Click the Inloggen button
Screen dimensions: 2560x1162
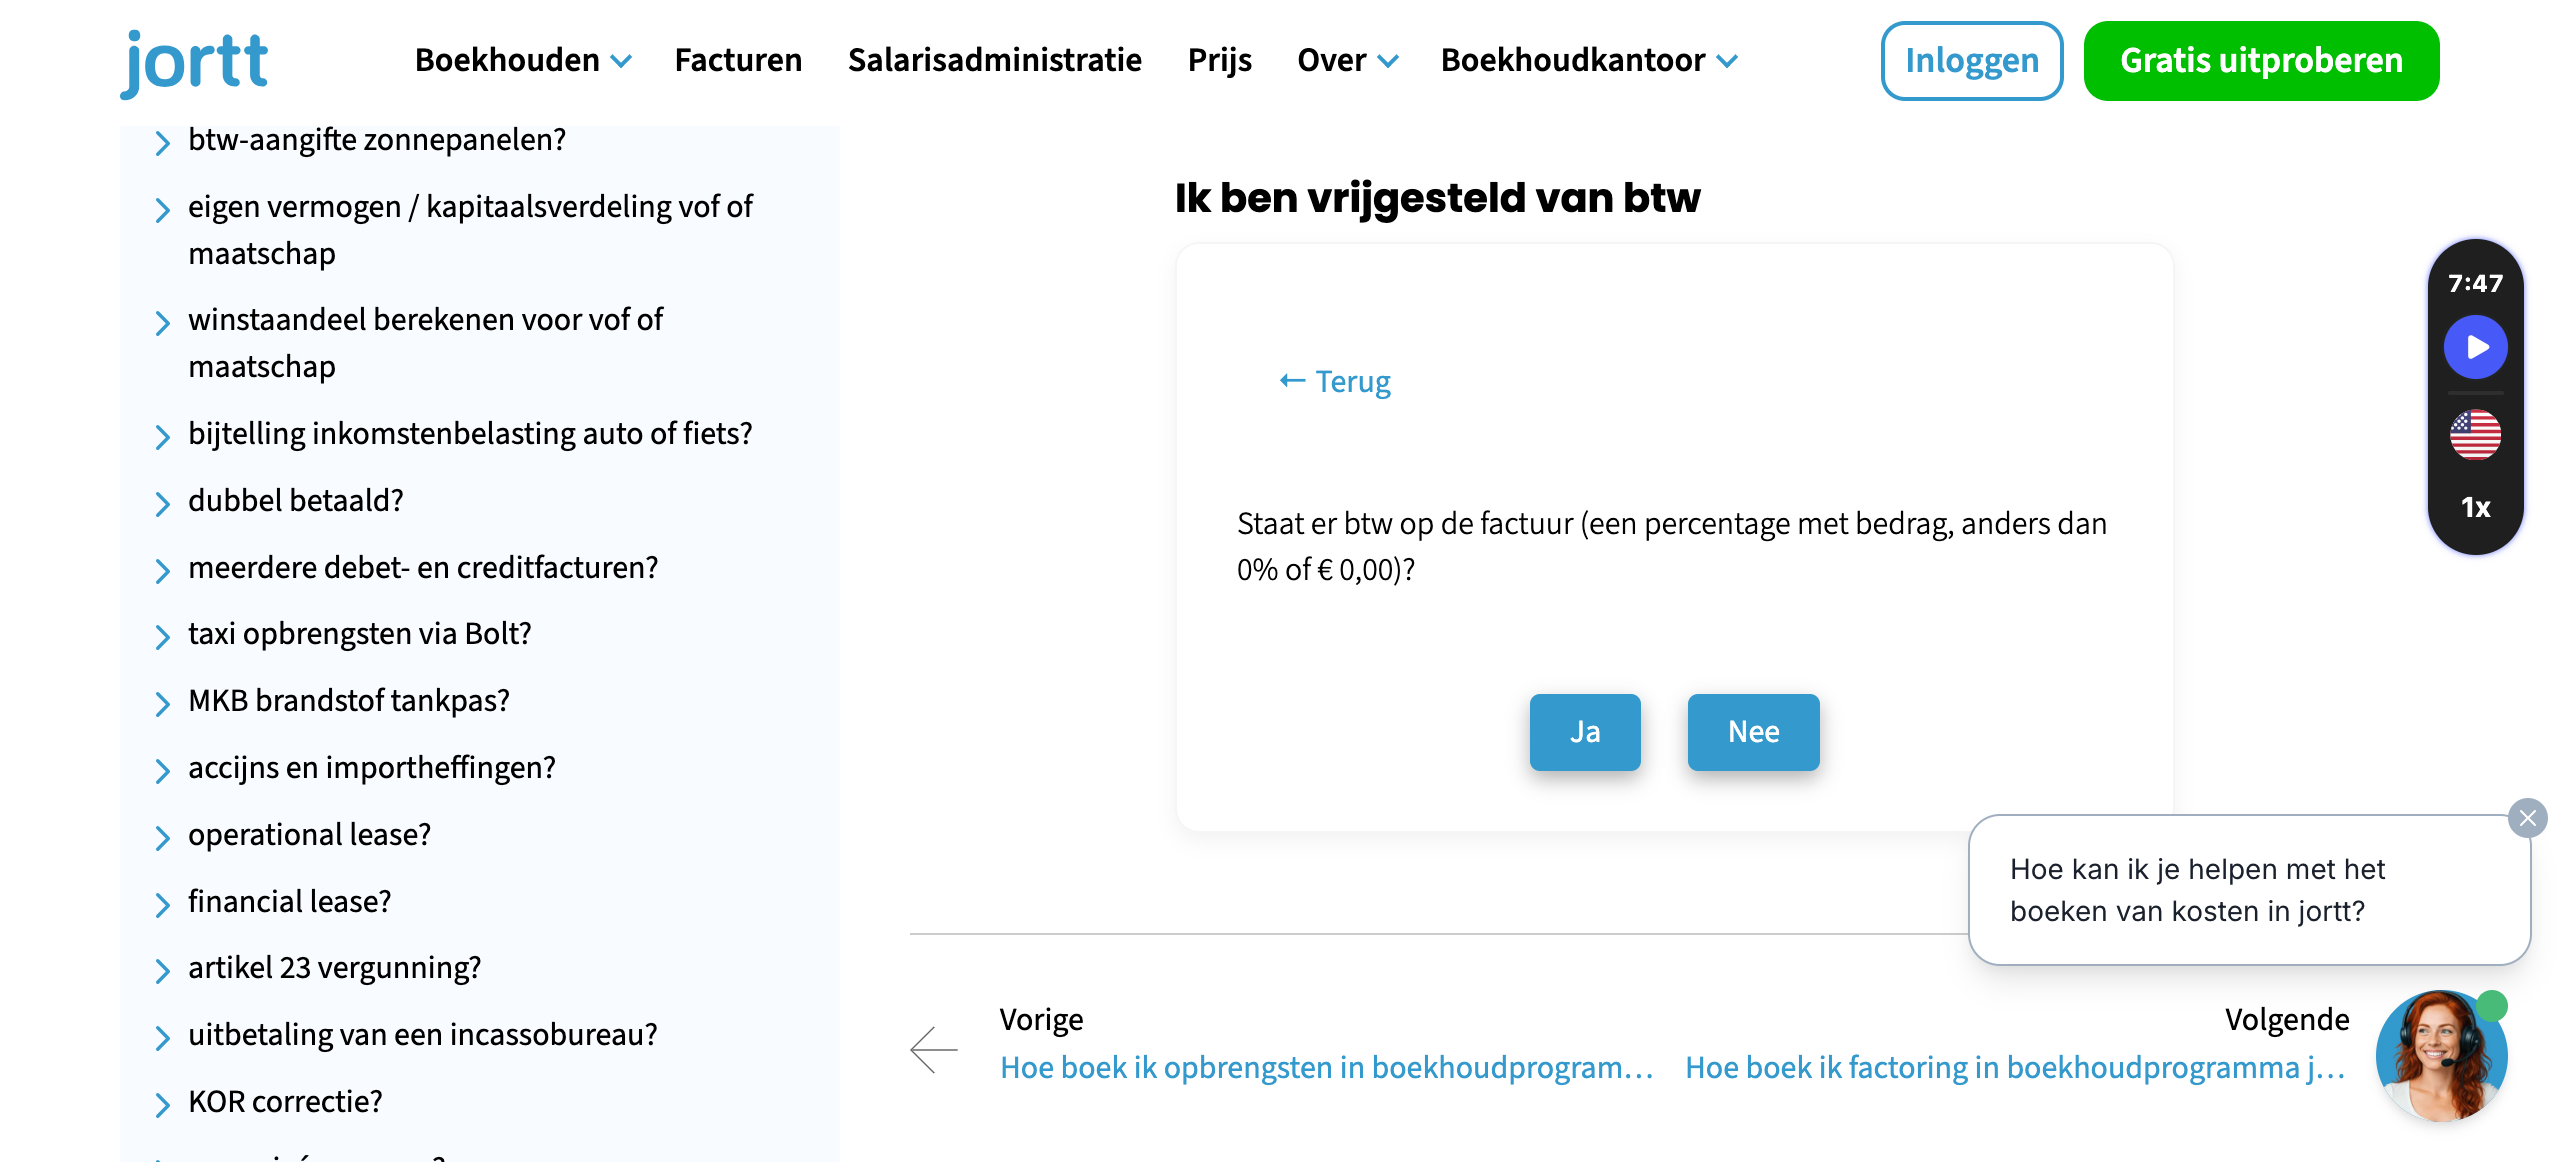click(x=1971, y=61)
